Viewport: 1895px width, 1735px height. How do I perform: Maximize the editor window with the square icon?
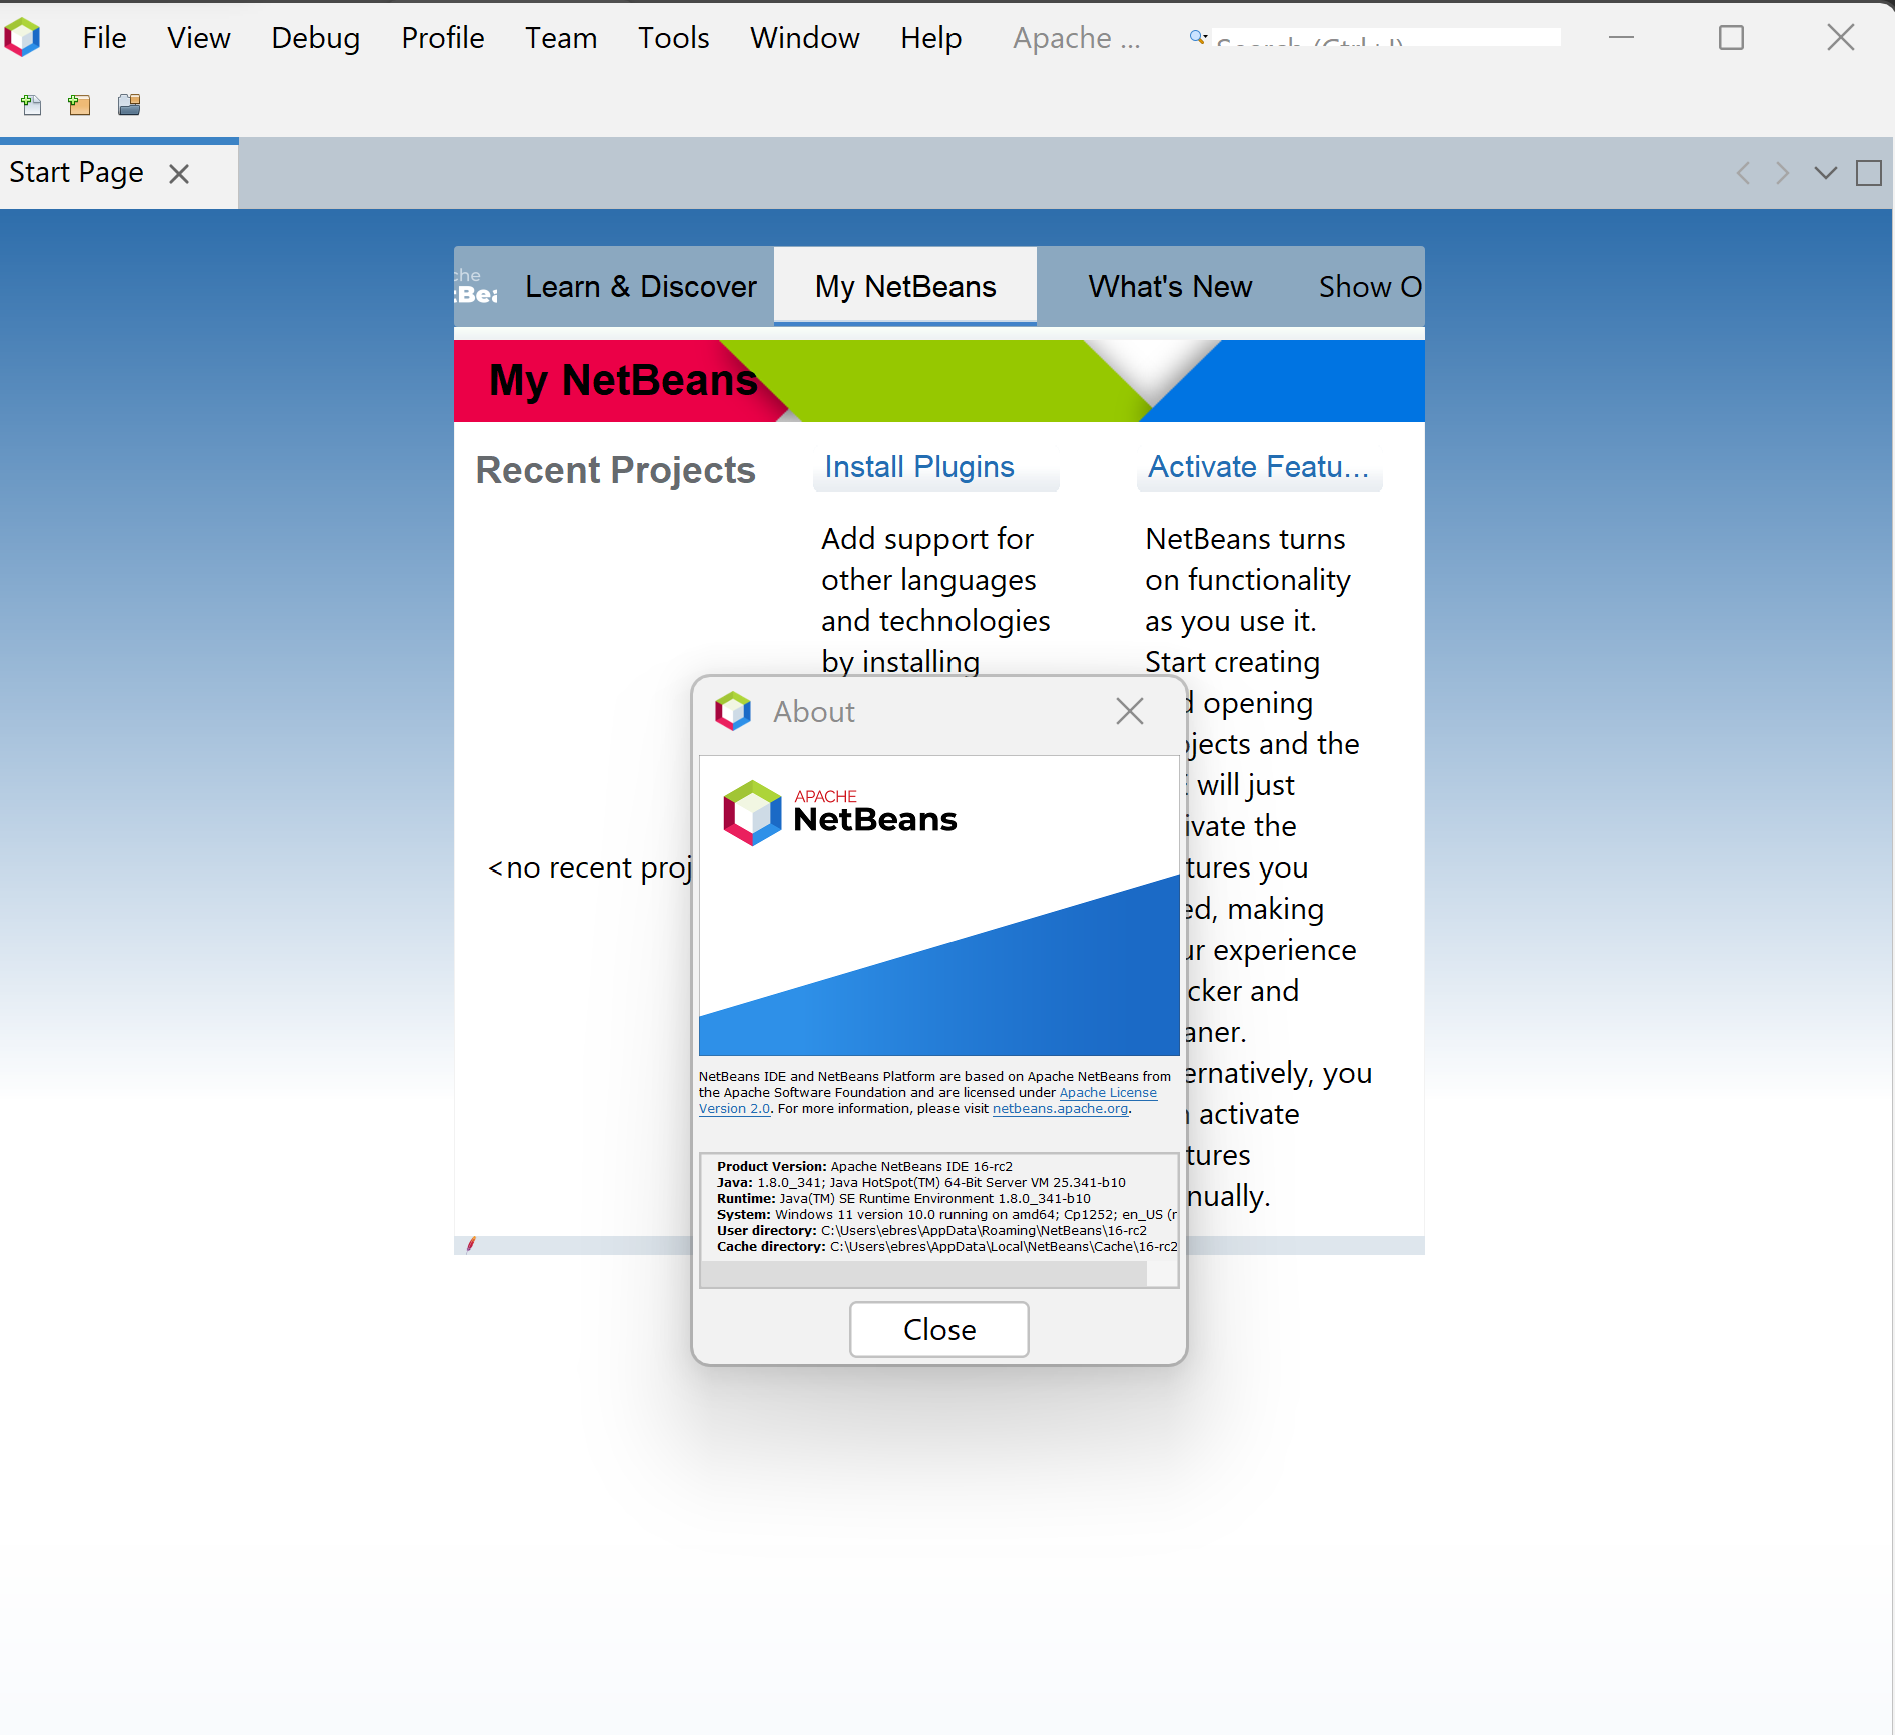(x=1868, y=173)
